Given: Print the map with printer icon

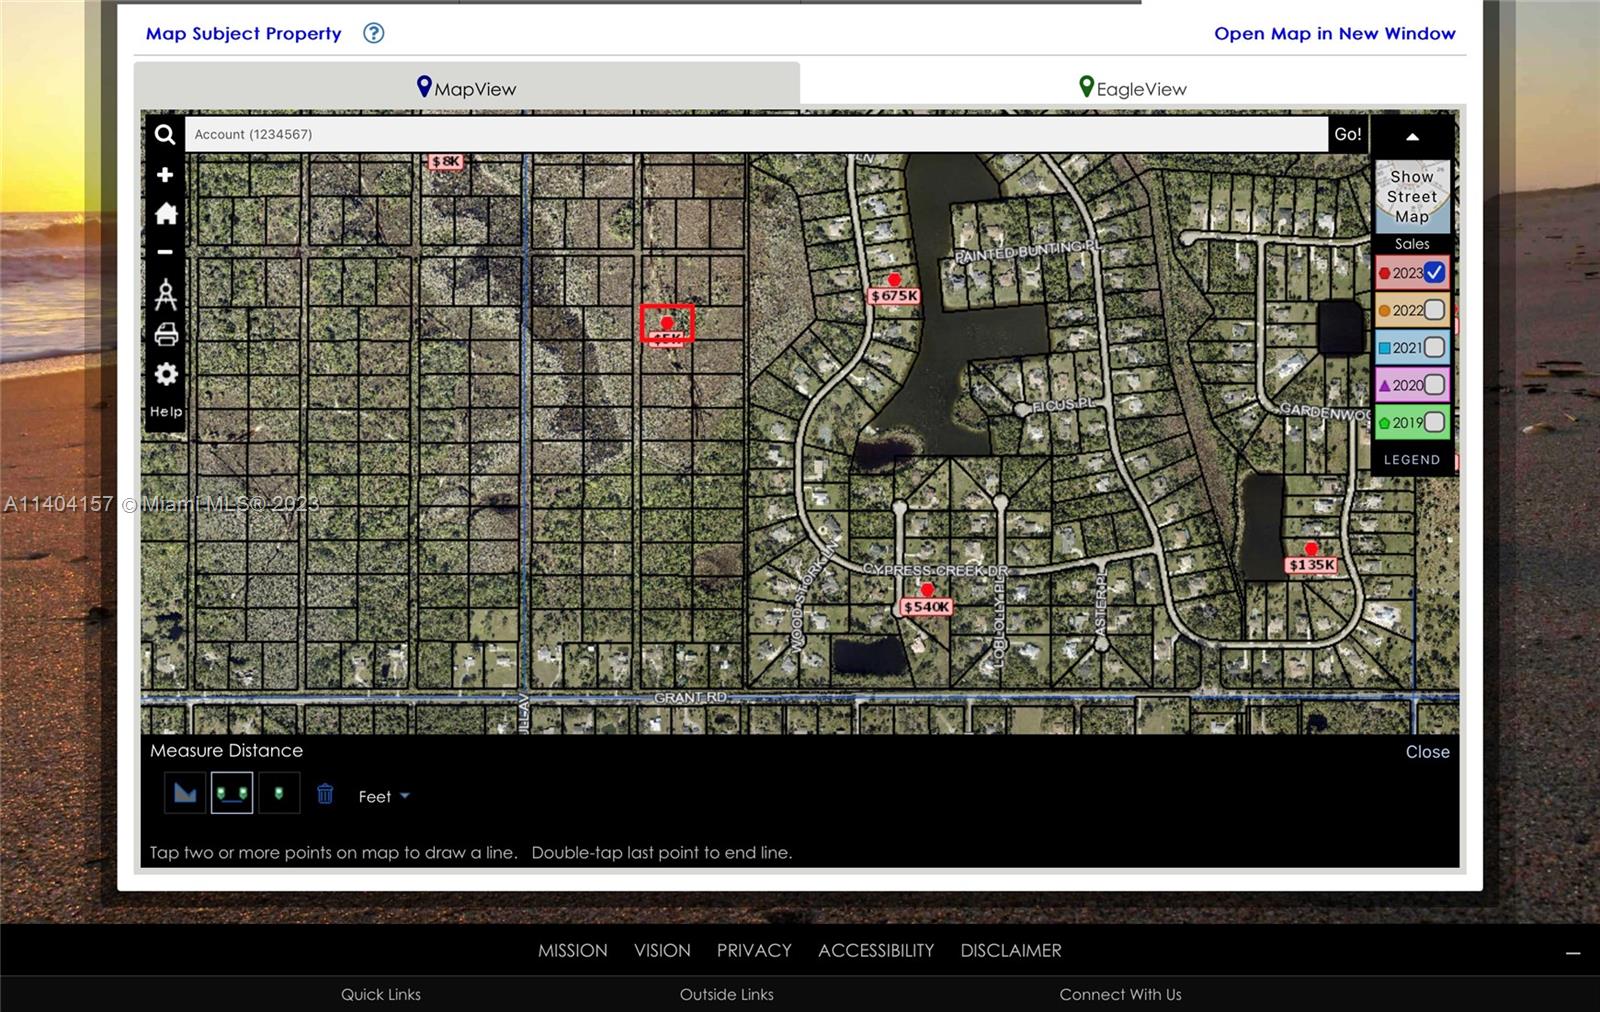Looking at the screenshot, I should pos(166,334).
